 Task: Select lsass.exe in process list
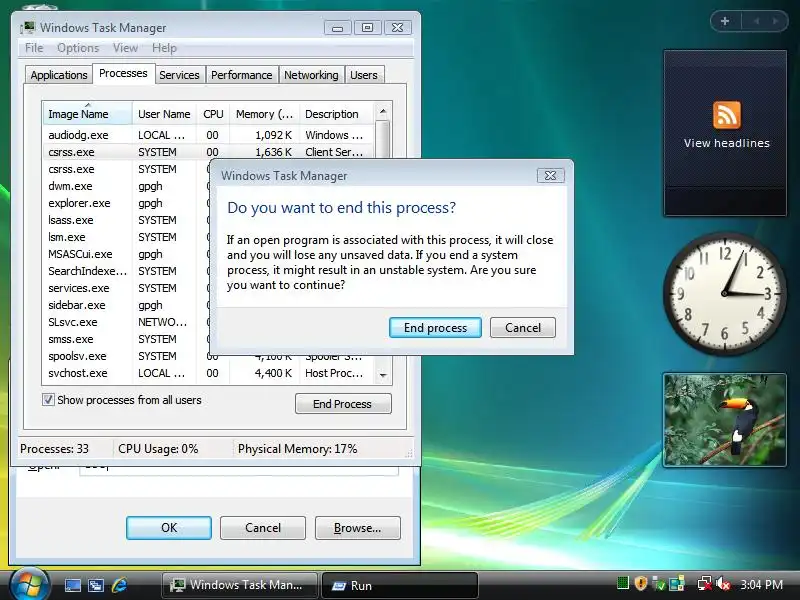click(x=126, y=220)
